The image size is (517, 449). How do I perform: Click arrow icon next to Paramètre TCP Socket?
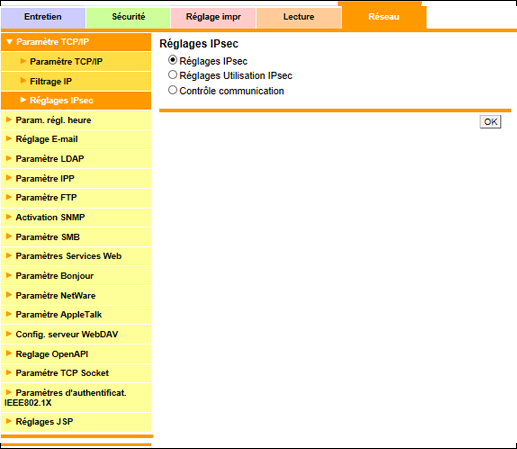pyautogui.click(x=9, y=372)
